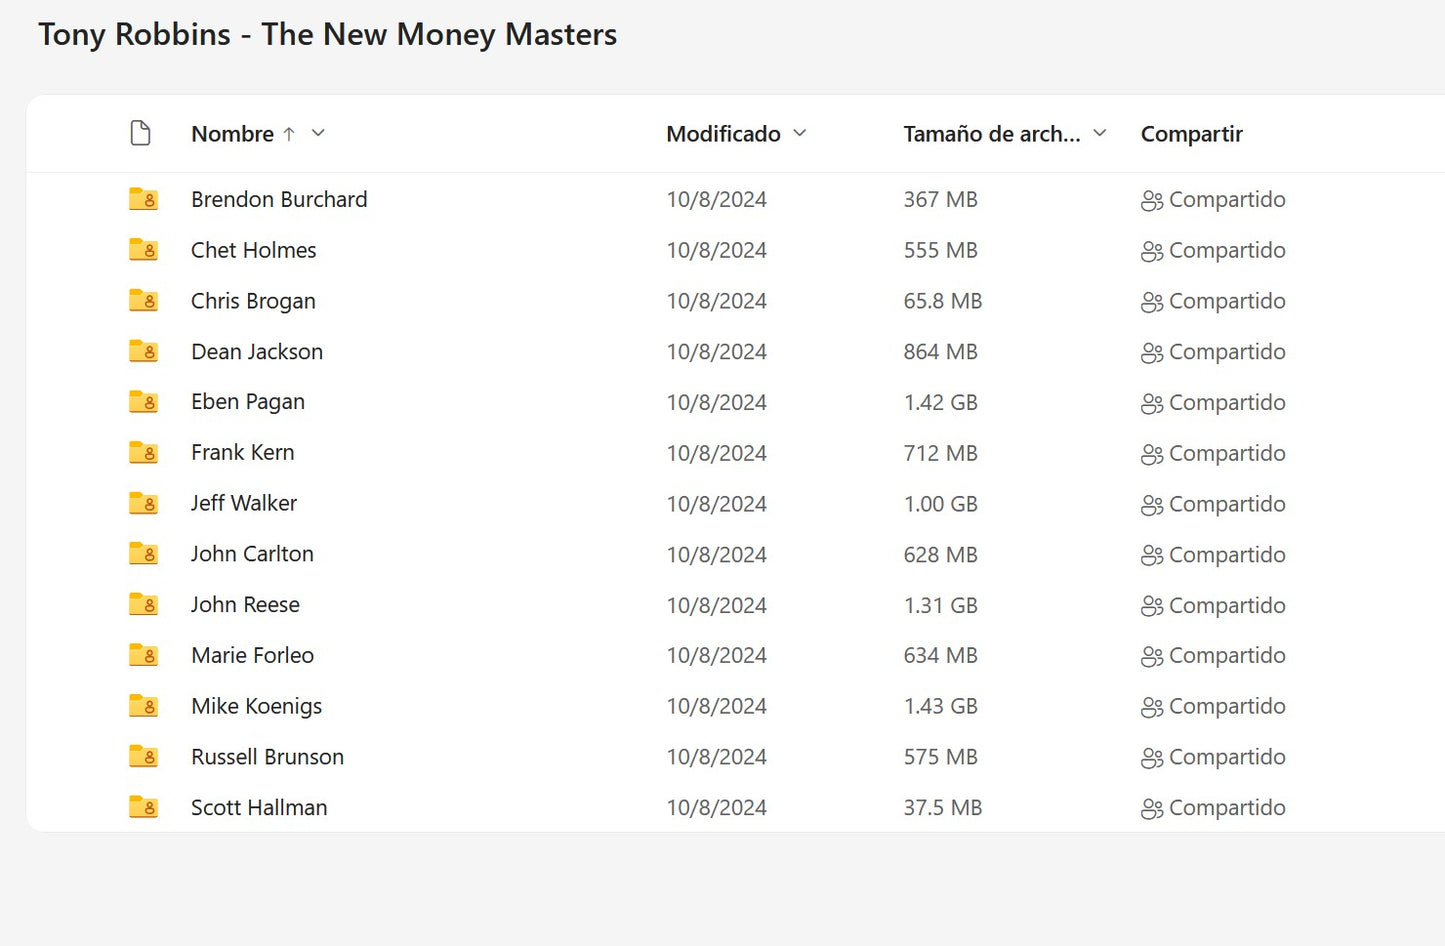Select the John Reese row by its date

coord(716,606)
